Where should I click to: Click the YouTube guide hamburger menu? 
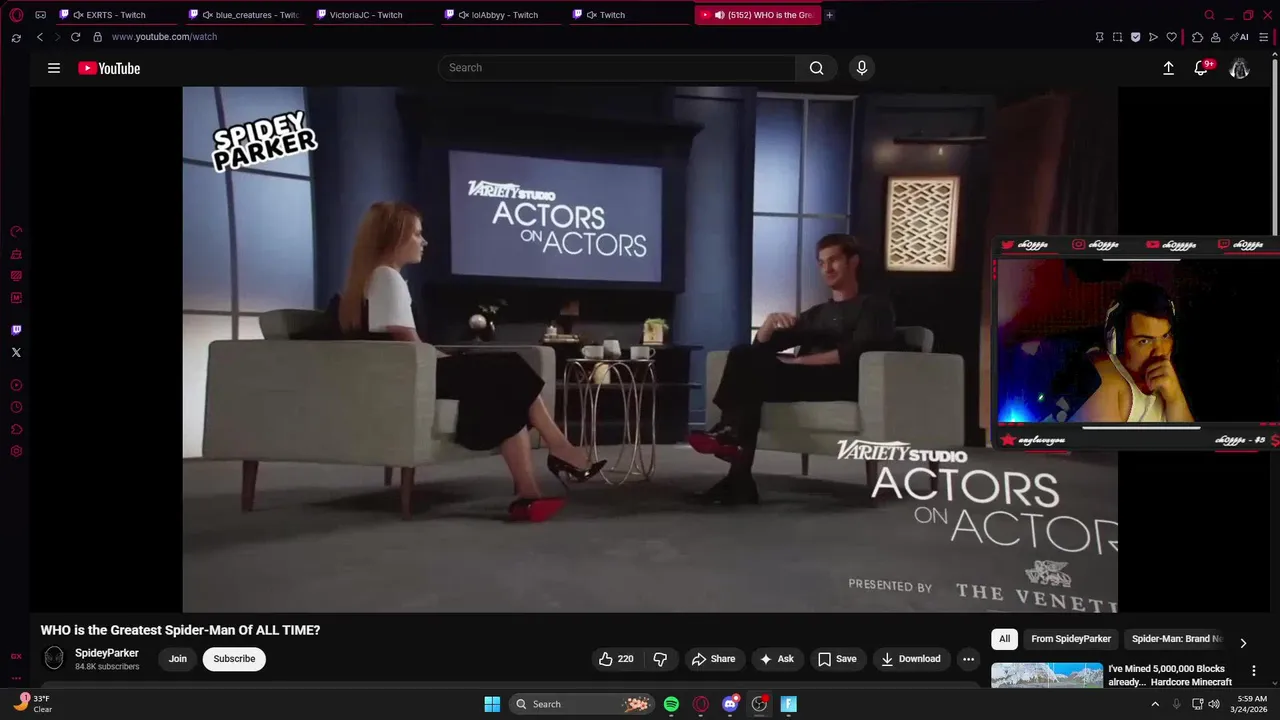(x=54, y=68)
